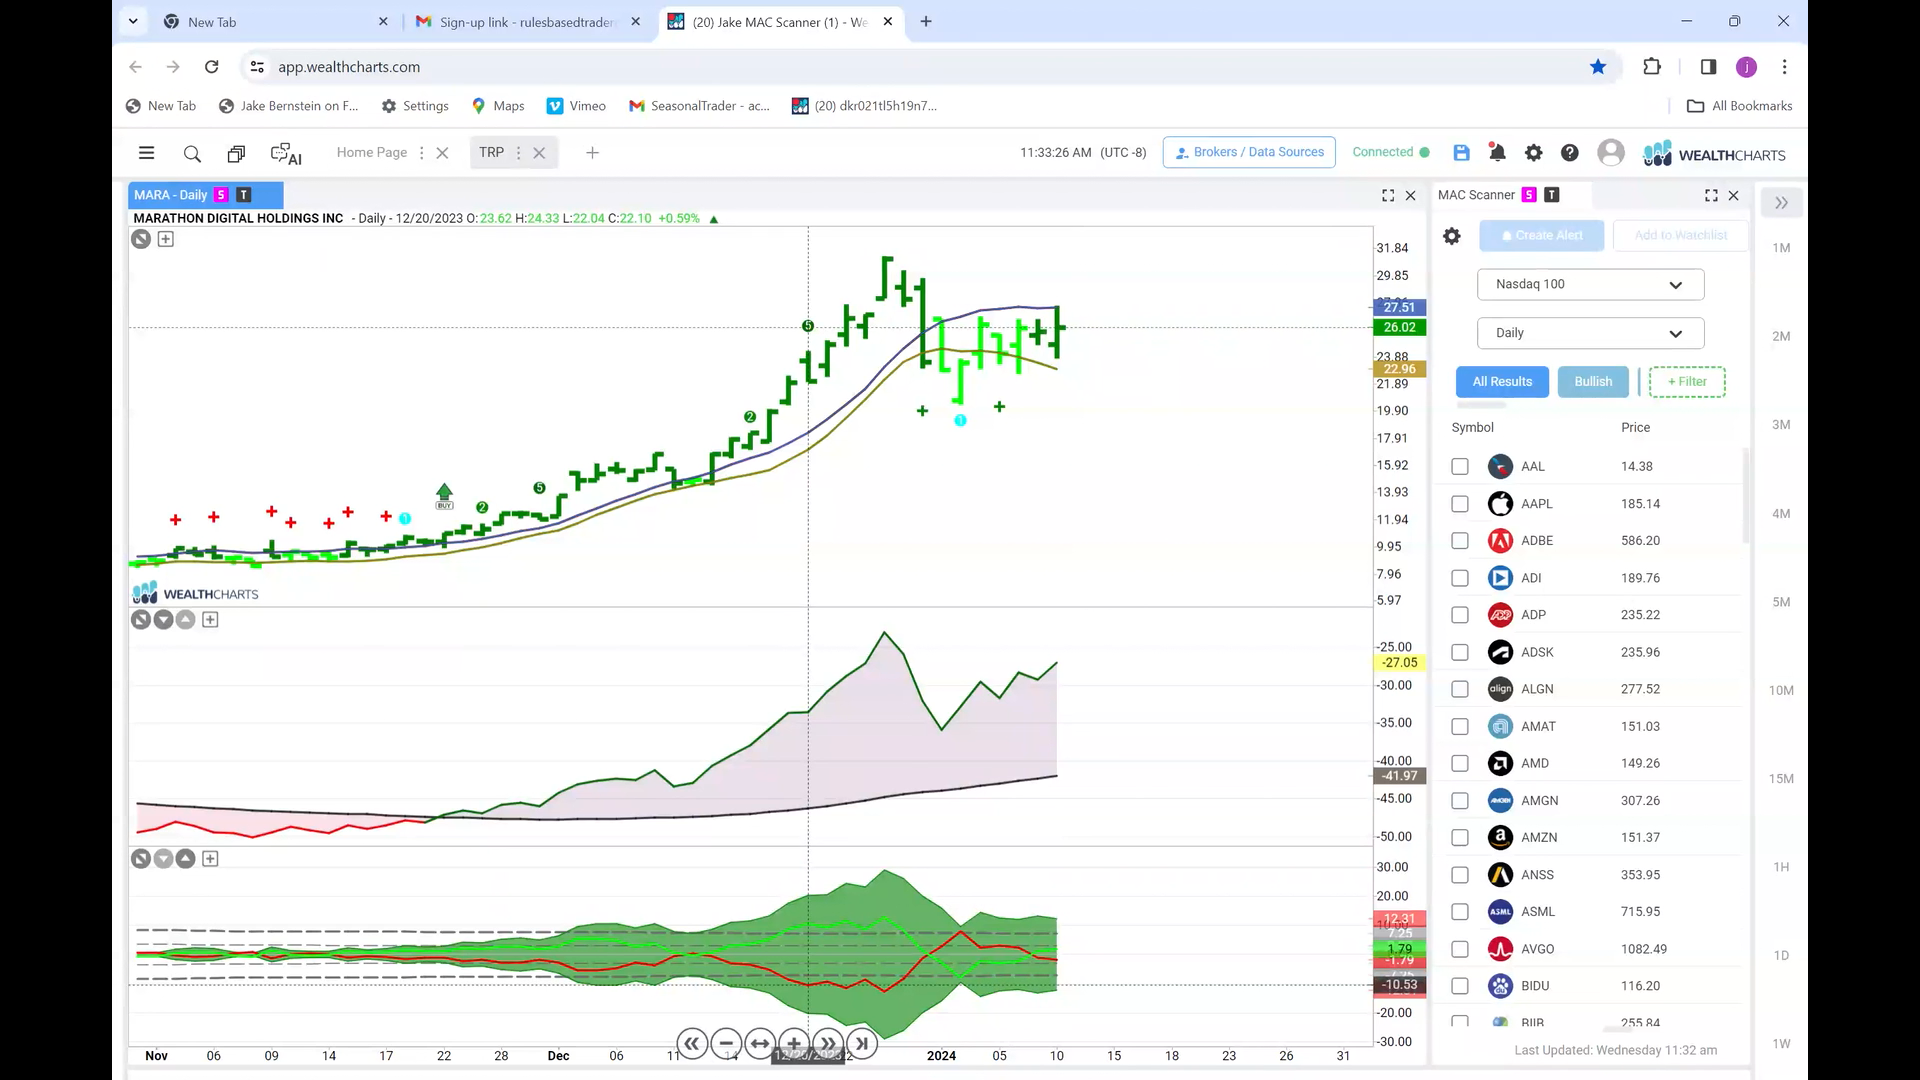The image size is (1920, 1080).
Task: Add an indicator to the middle pane
Action: tap(210, 620)
